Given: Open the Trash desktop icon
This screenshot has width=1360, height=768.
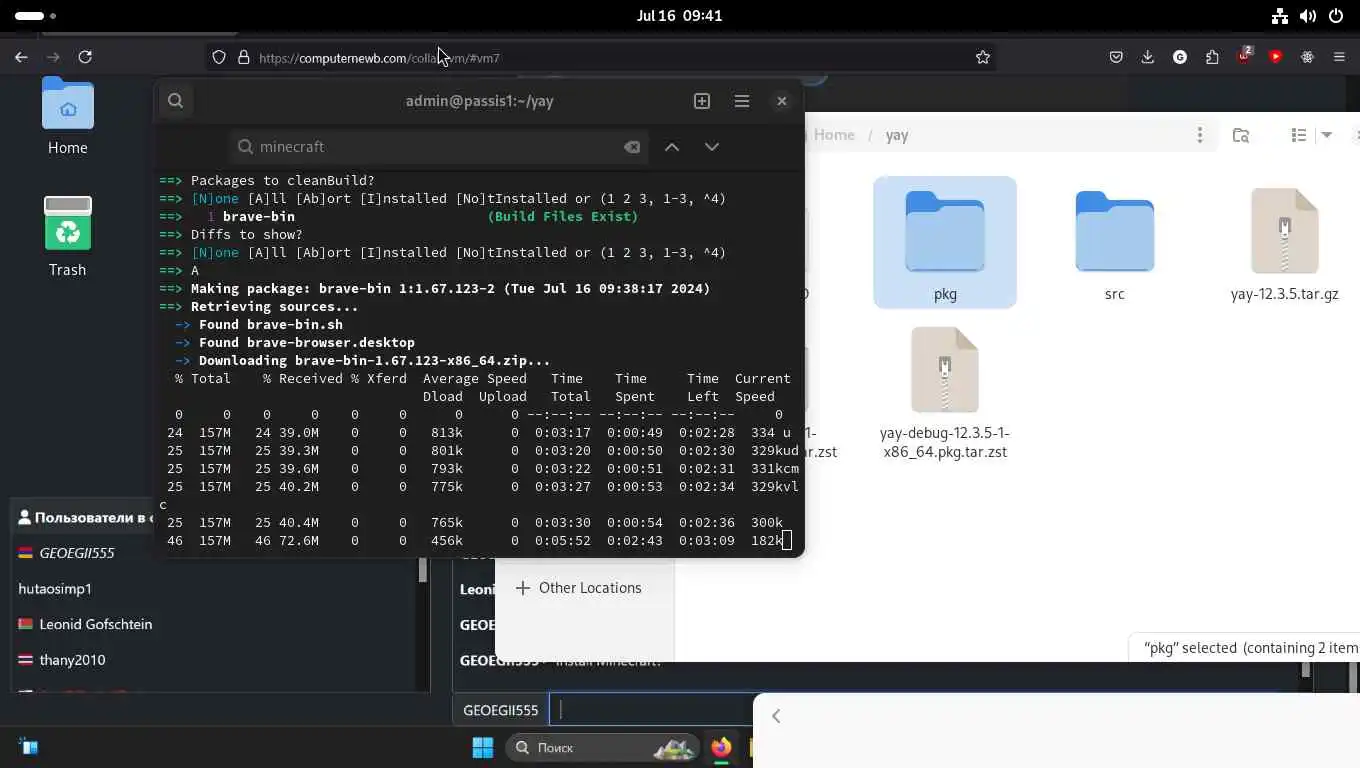Looking at the screenshot, I should coord(68,236).
